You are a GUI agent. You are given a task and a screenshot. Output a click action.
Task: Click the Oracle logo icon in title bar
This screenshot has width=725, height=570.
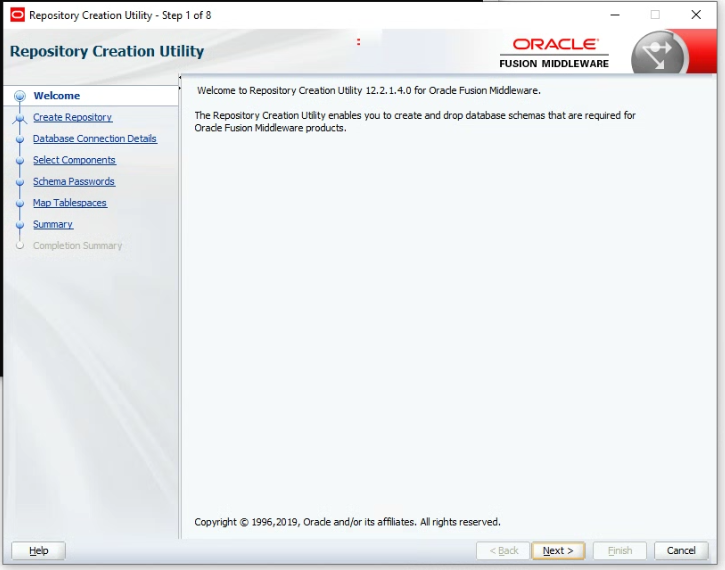[x=17, y=15]
